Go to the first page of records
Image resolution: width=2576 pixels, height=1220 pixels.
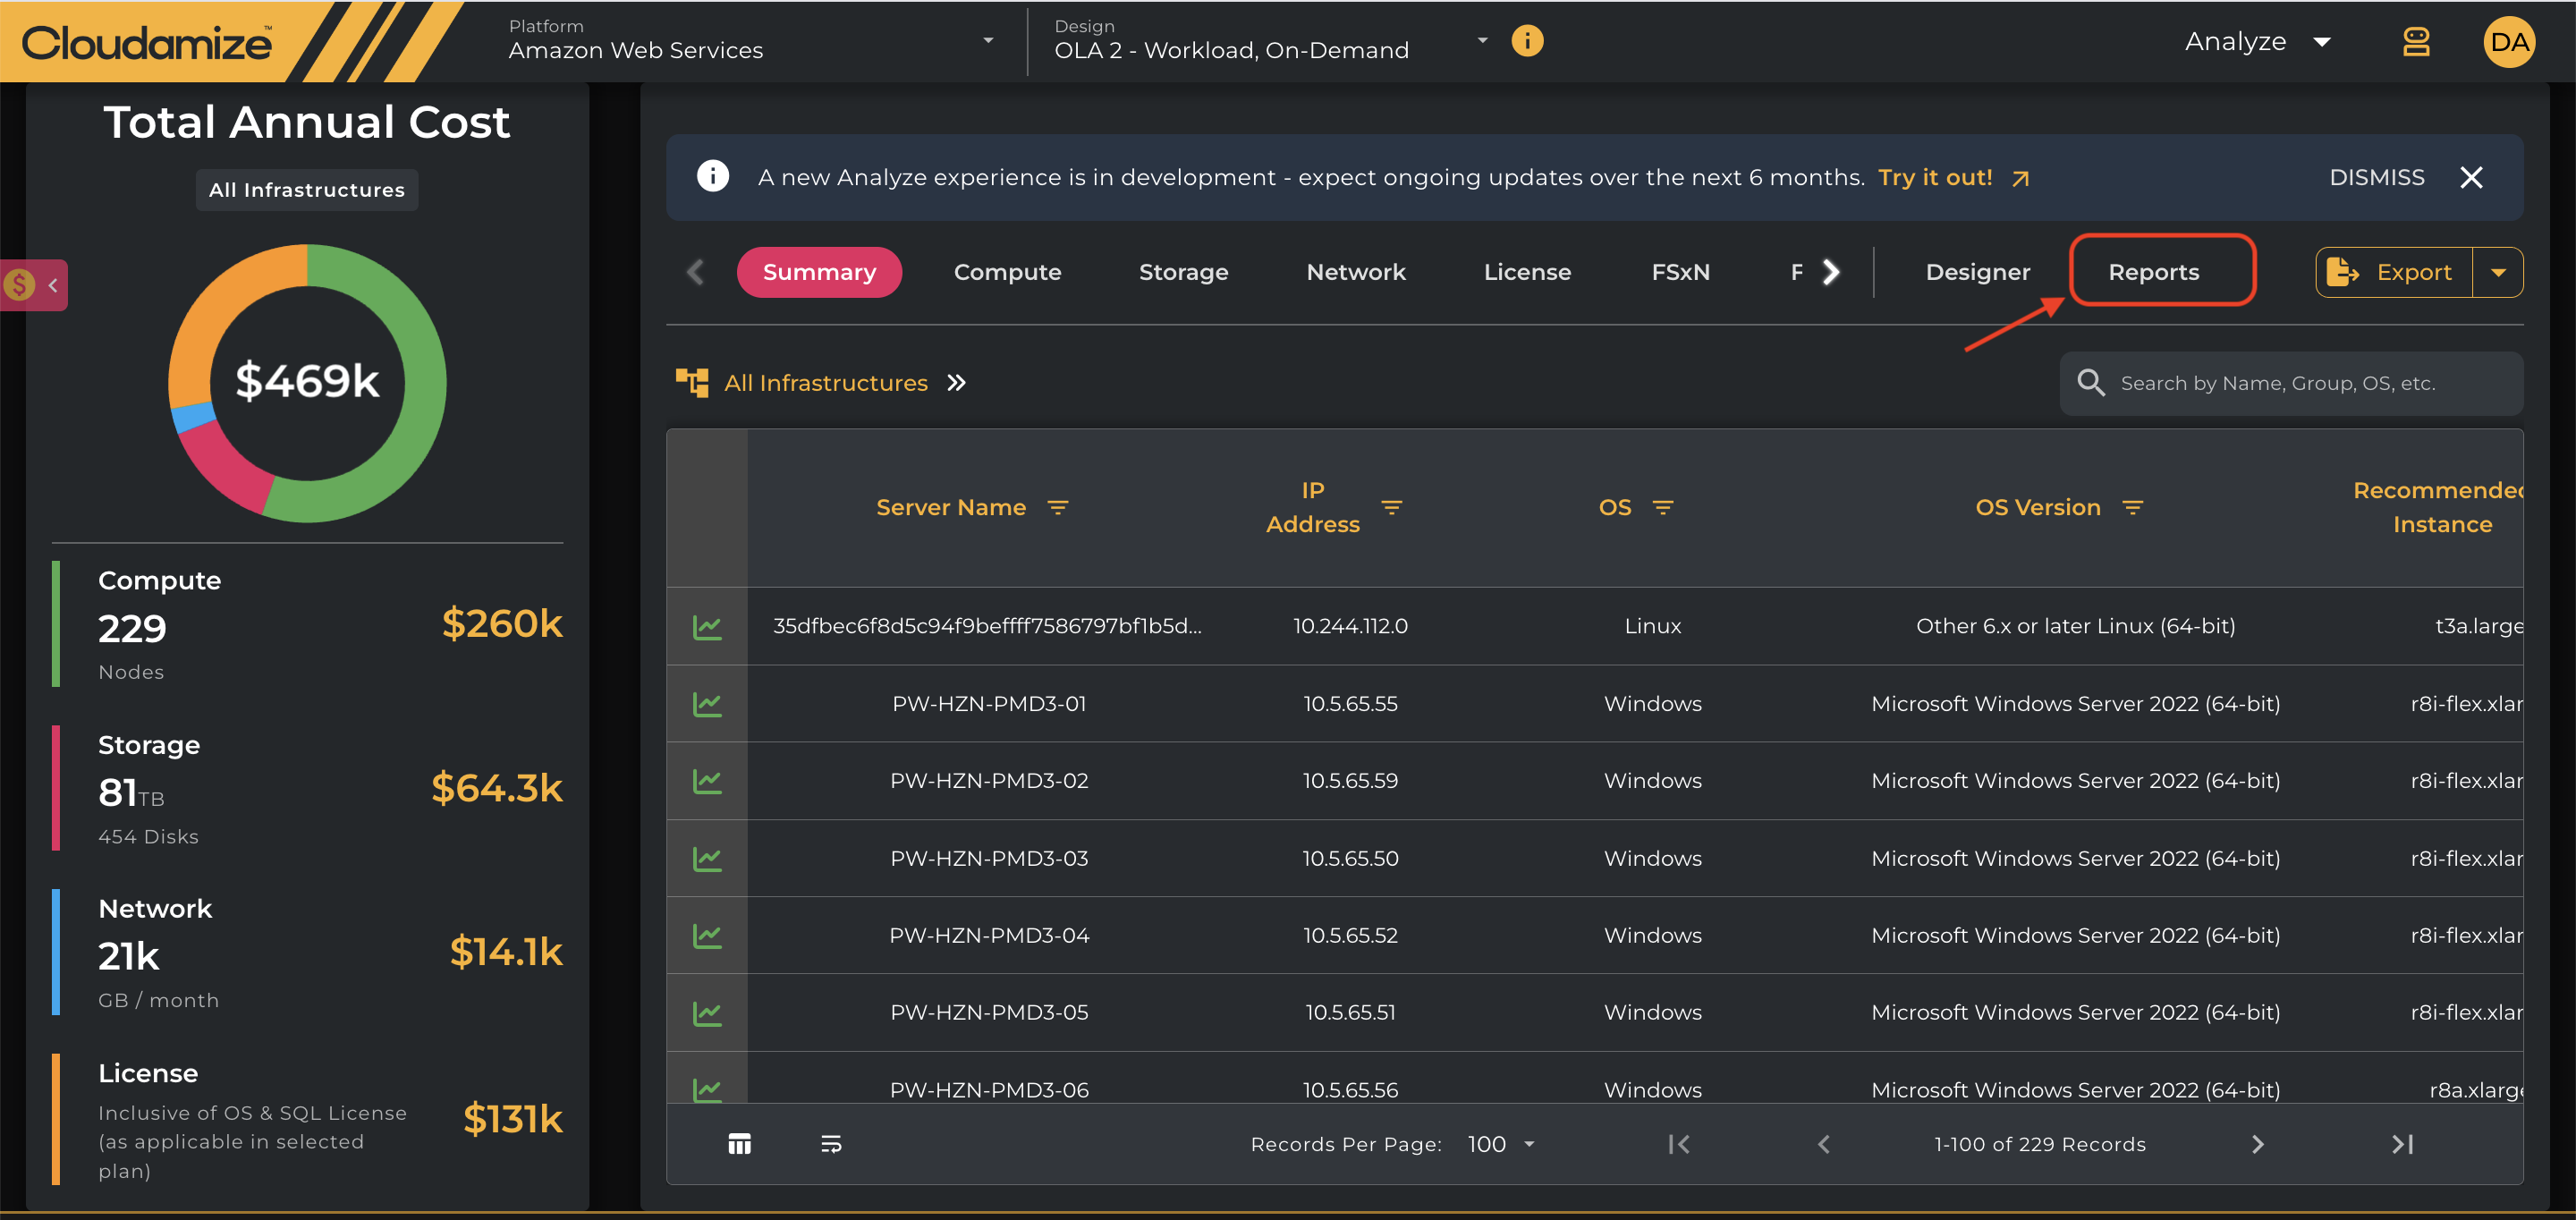tap(1679, 1144)
